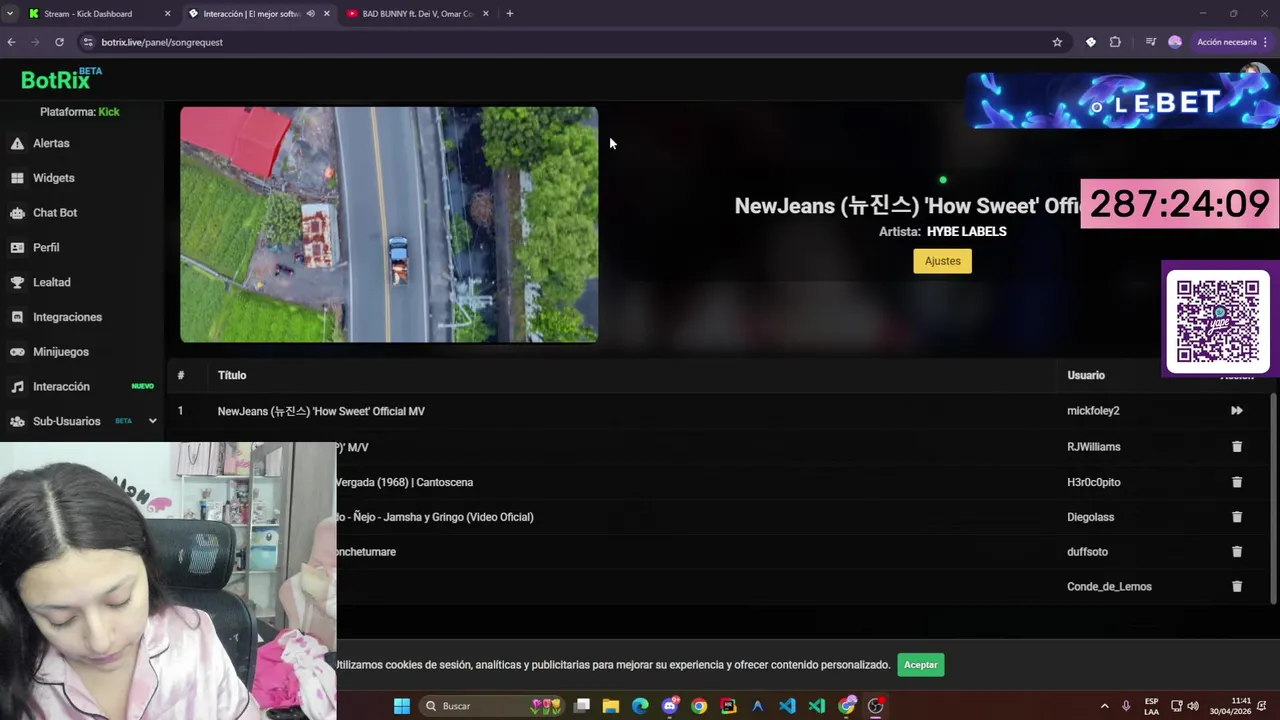Viewport: 1280px width, 720px height.
Task: Remove duffsoto's song request
Action: pos(1237,552)
